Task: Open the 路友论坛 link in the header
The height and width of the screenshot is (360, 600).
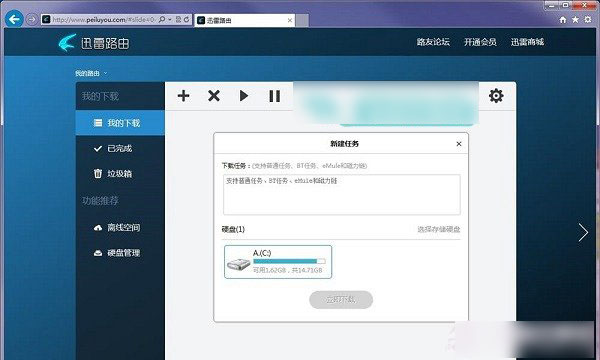Action: point(433,42)
